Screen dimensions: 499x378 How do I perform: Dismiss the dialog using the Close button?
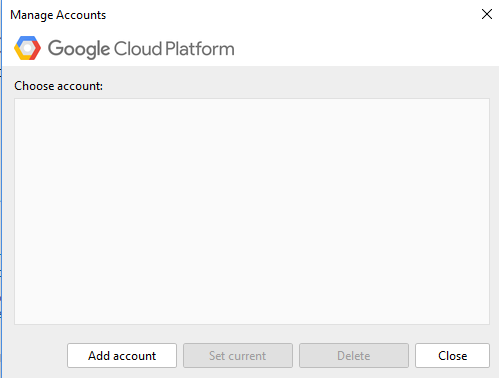point(452,356)
